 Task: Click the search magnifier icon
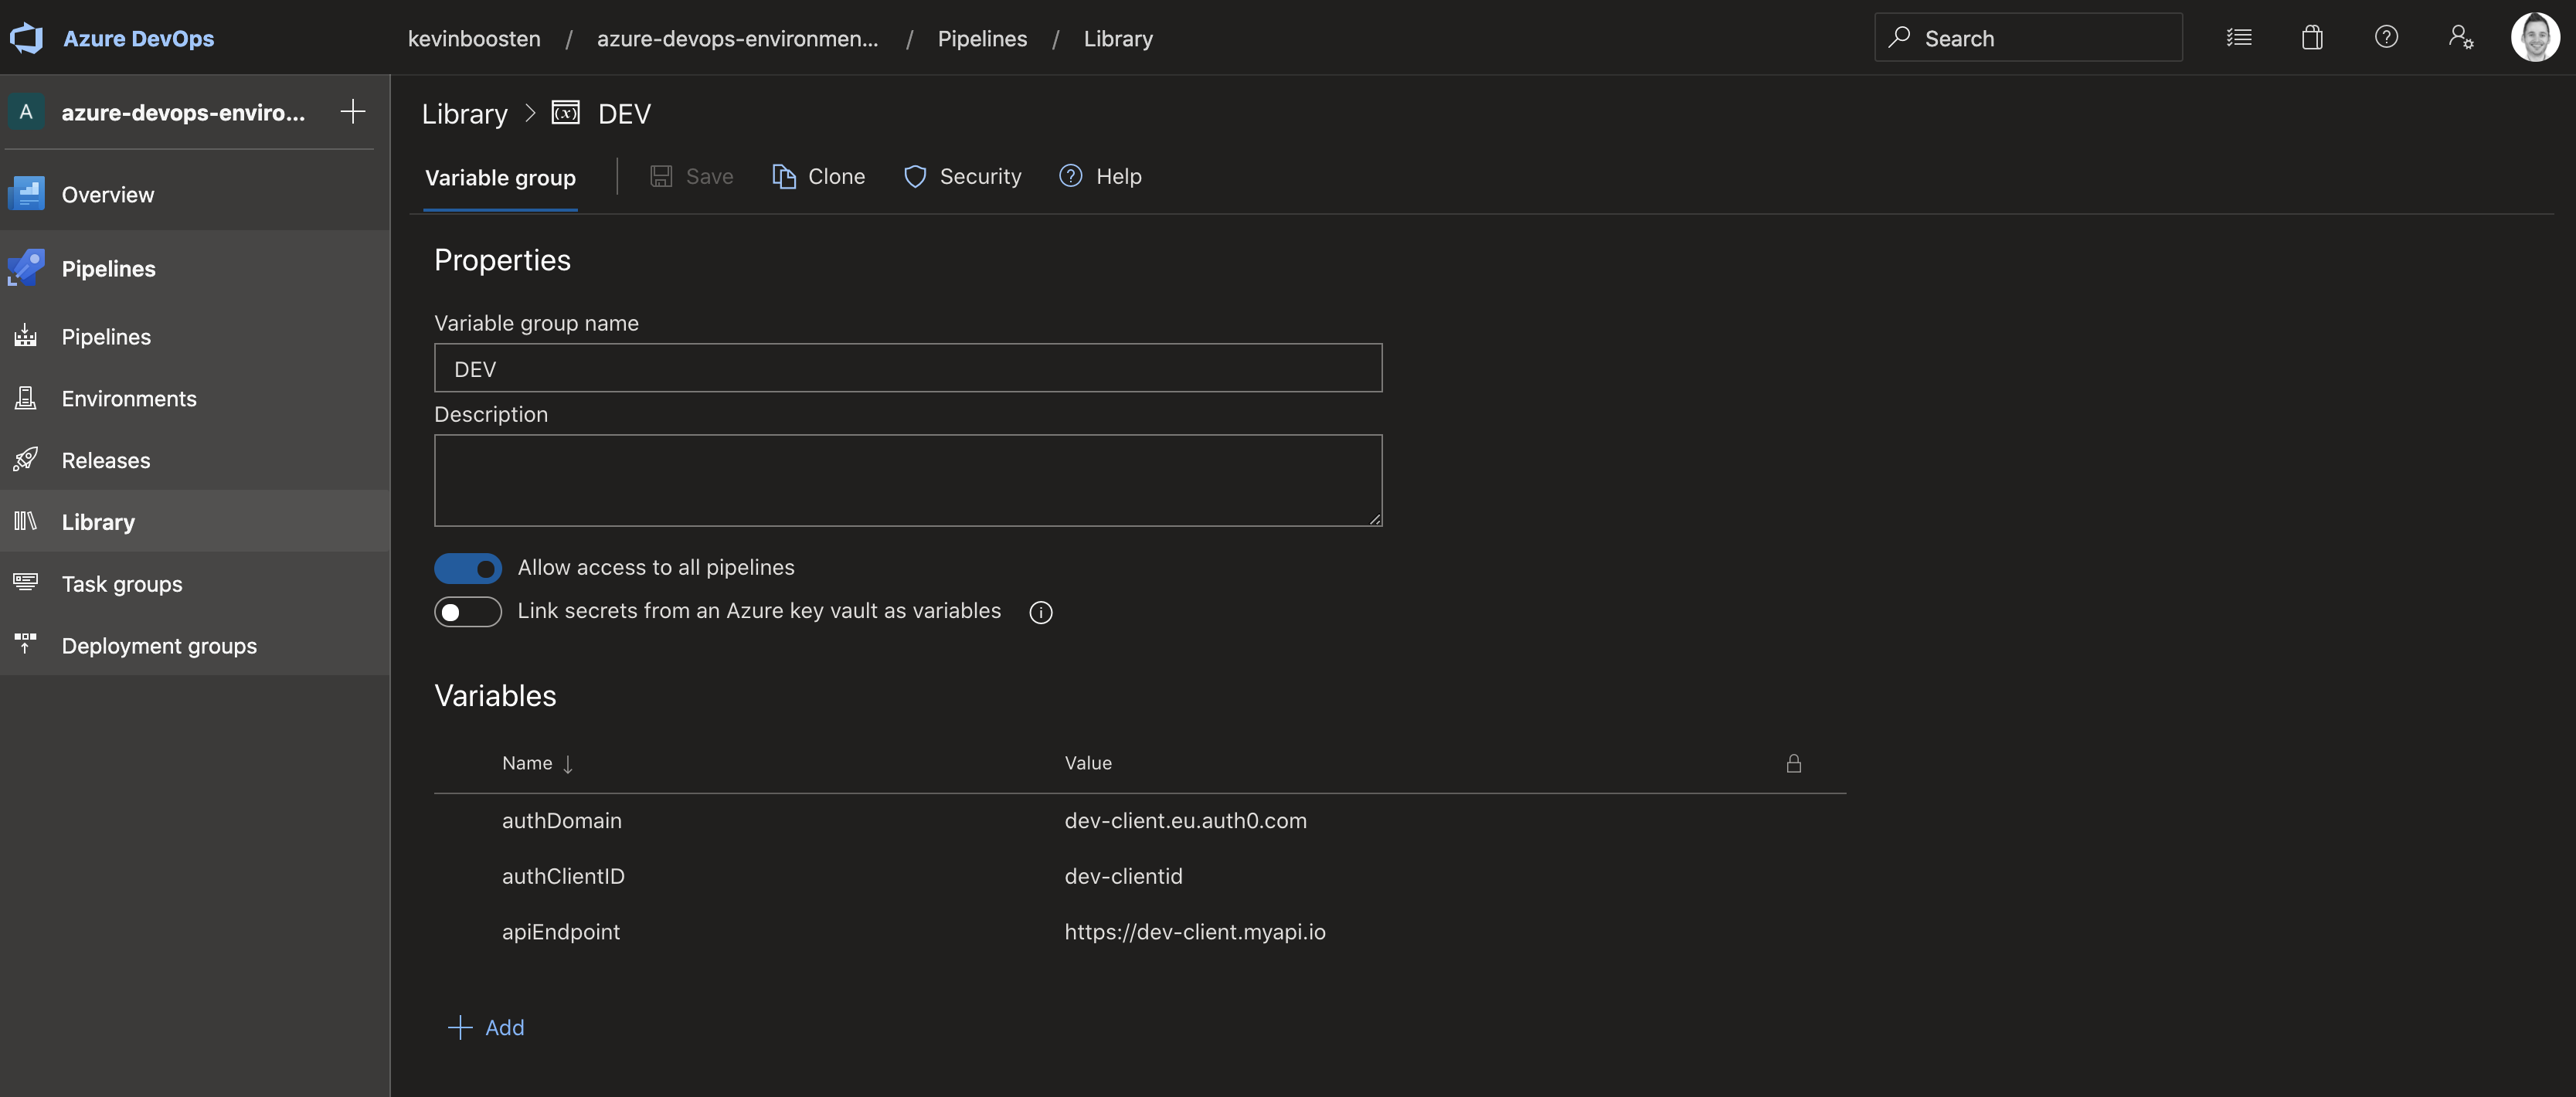coord(1899,38)
